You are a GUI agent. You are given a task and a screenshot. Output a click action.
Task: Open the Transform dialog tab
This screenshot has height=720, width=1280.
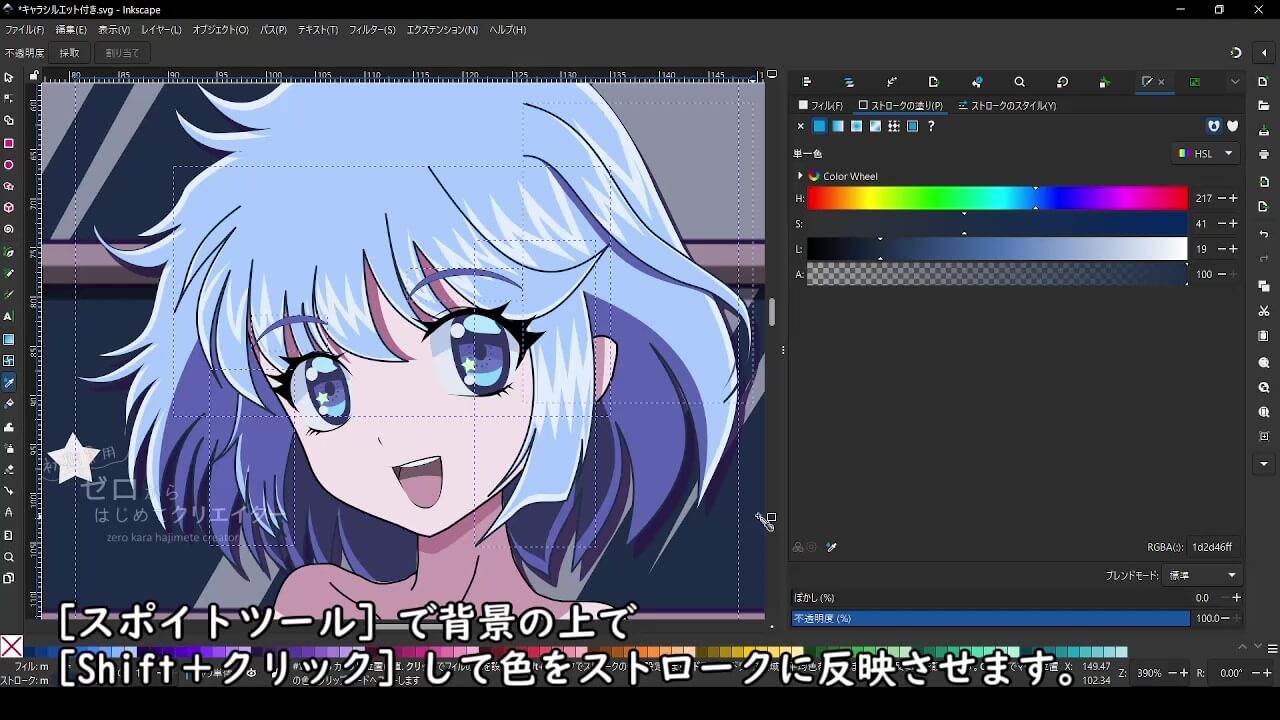click(1062, 82)
